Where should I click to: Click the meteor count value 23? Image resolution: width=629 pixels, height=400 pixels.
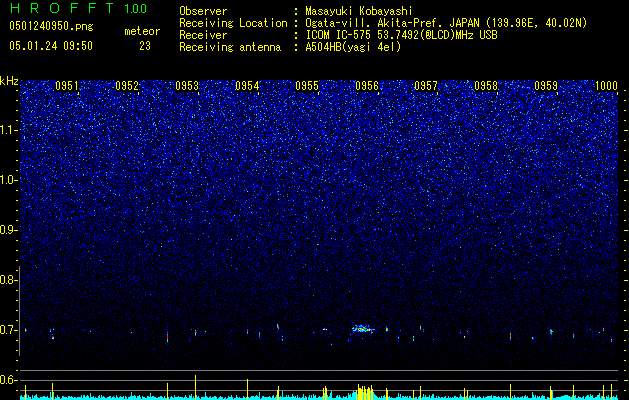(x=145, y=46)
